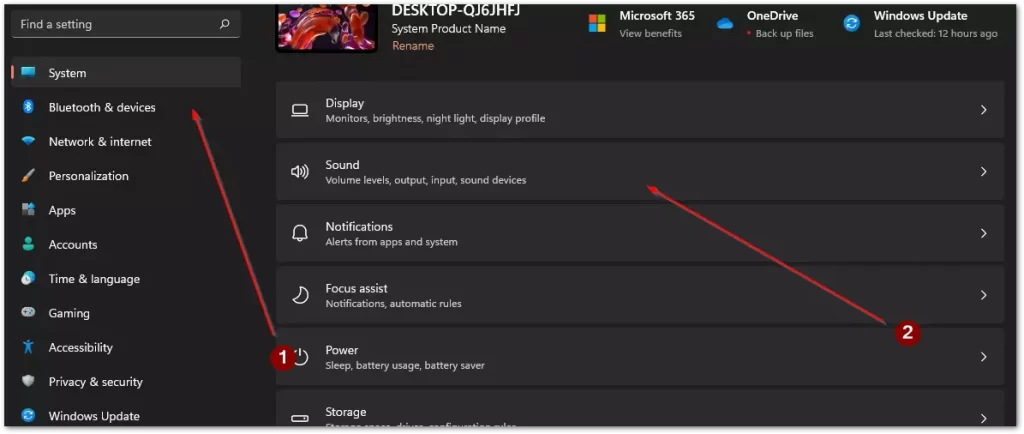Screen dimensions: 1024x434
Task: Open Windows Update Last checked status
Action: (936, 33)
